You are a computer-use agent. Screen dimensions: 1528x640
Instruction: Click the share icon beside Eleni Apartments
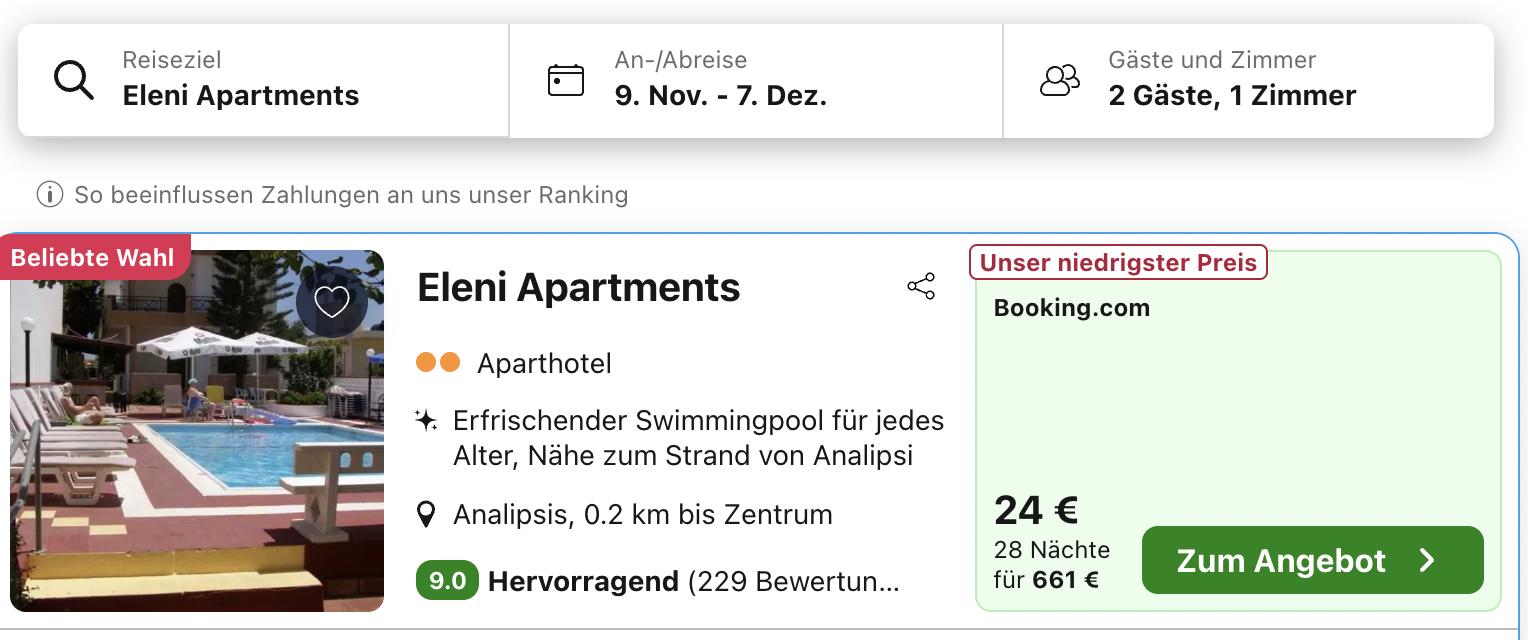pyautogui.click(x=921, y=286)
